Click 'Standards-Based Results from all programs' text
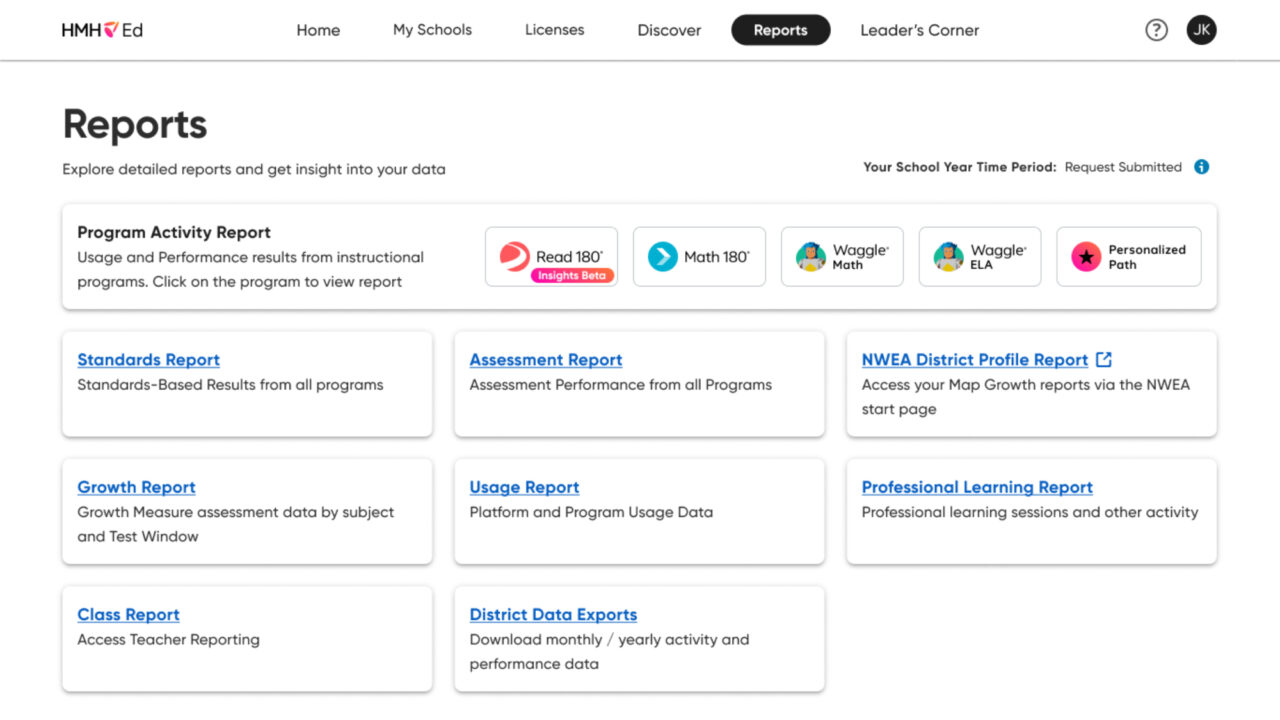This screenshot has width=1280, height=720. 230,385
